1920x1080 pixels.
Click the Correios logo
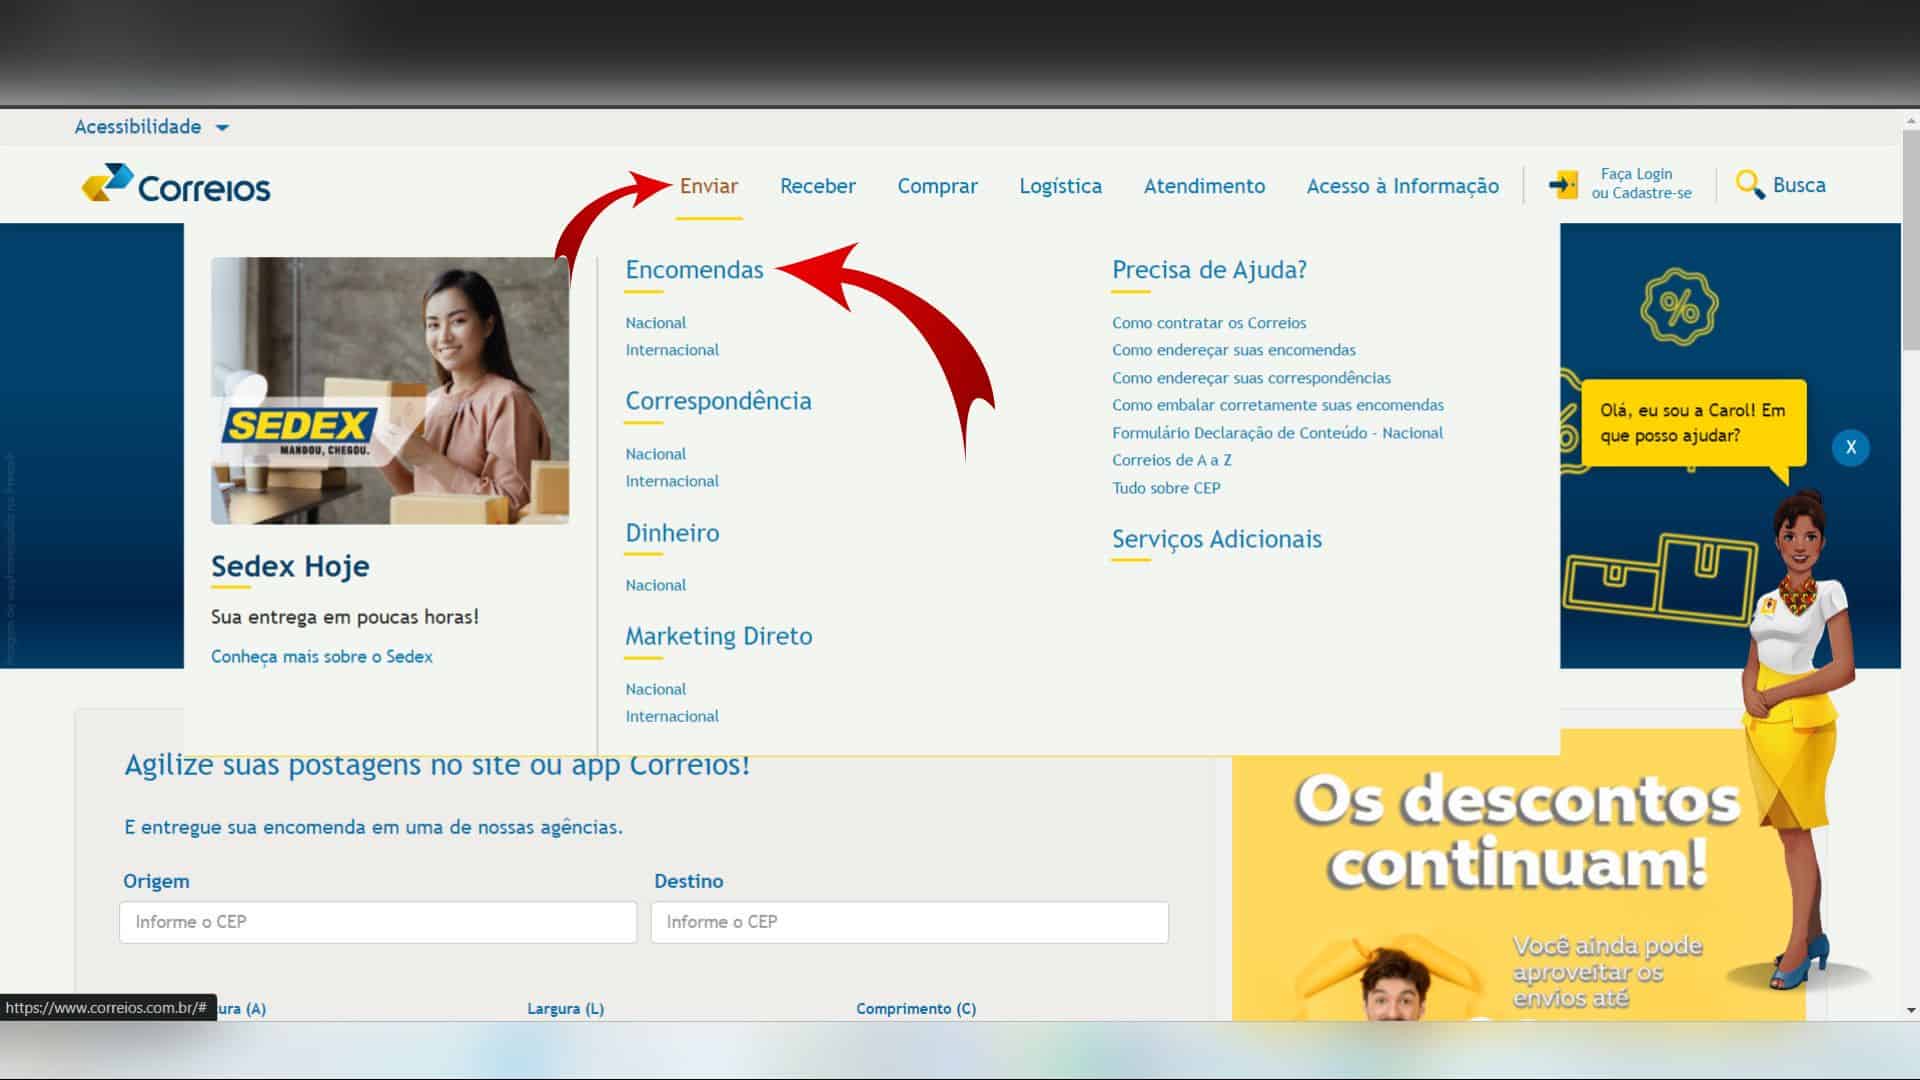click(x=176, y=184)
